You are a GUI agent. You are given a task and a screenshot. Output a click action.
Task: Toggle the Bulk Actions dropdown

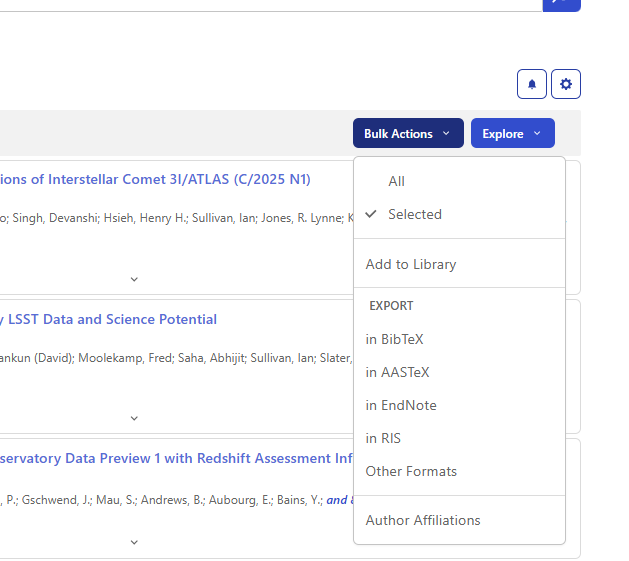[x=407, y=133]
